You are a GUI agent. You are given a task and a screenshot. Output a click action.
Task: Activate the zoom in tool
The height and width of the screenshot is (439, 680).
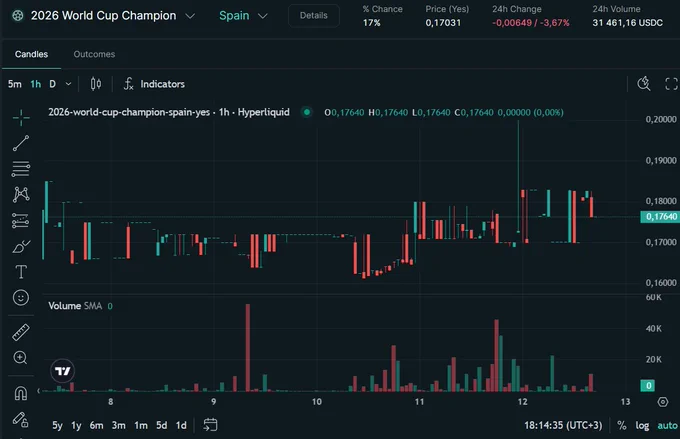pyautogui.click(x=20, y=357)
